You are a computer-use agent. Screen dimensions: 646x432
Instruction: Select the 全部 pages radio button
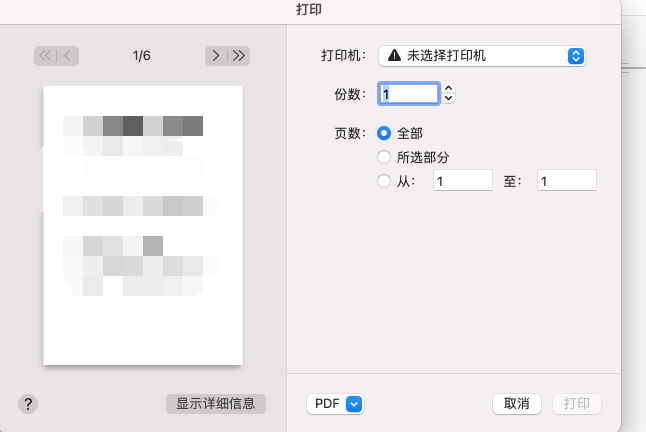coord(384,133)
